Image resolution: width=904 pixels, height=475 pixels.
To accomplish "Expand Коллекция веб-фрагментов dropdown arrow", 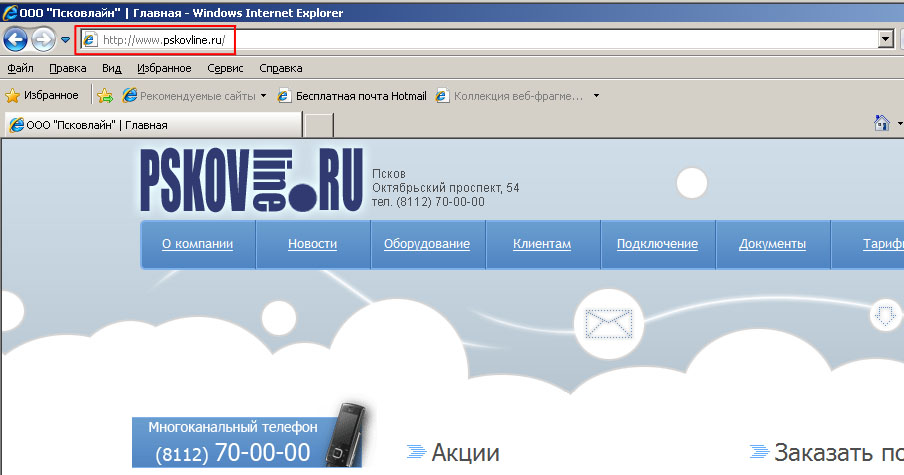I will point(596,96).
